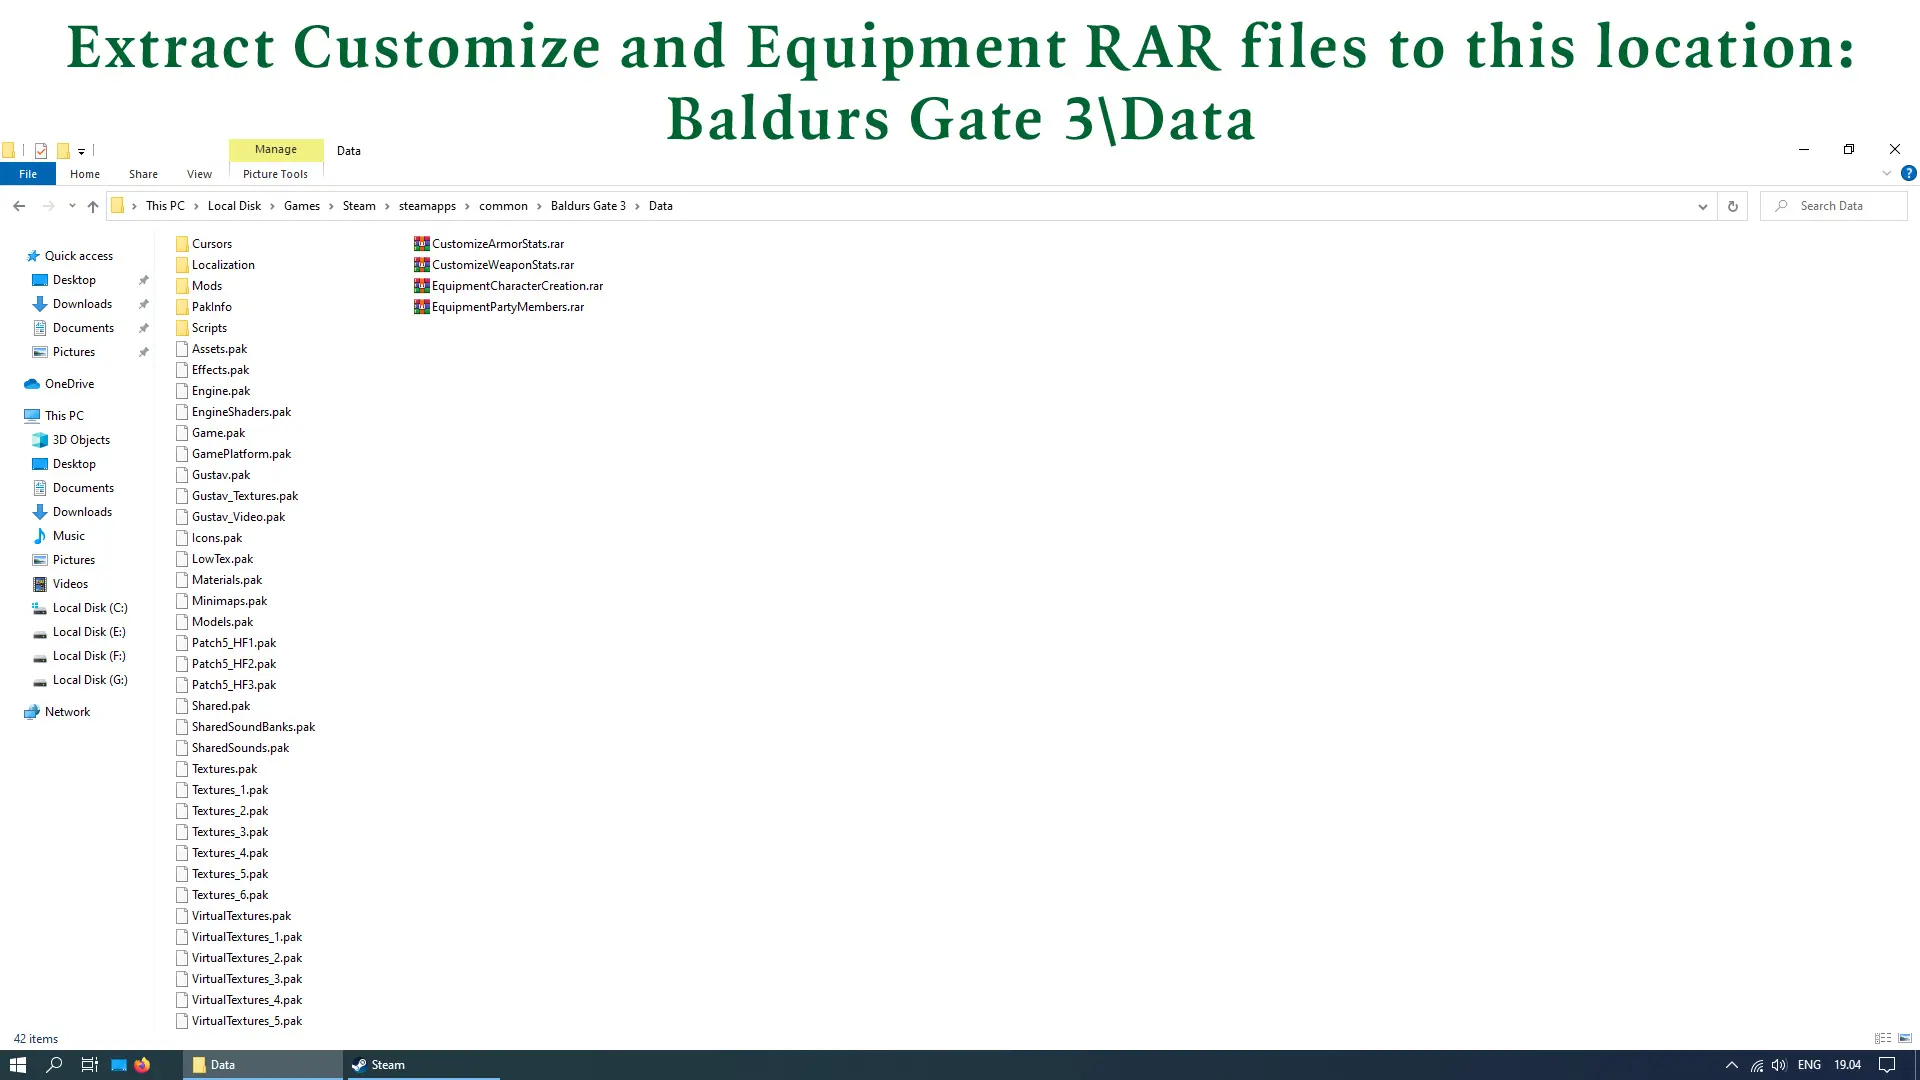Expand breadcrumb arrow after common
This screenshot has width=1920, height=1080.
click(539, 206)
